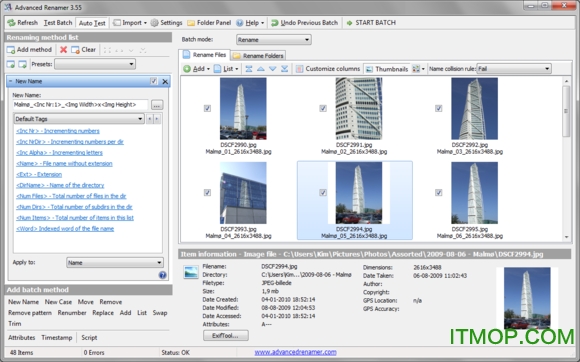This screenshot has height=362, width=580.
Task: Click the New Name text field
Action: [x=81, y=105]
